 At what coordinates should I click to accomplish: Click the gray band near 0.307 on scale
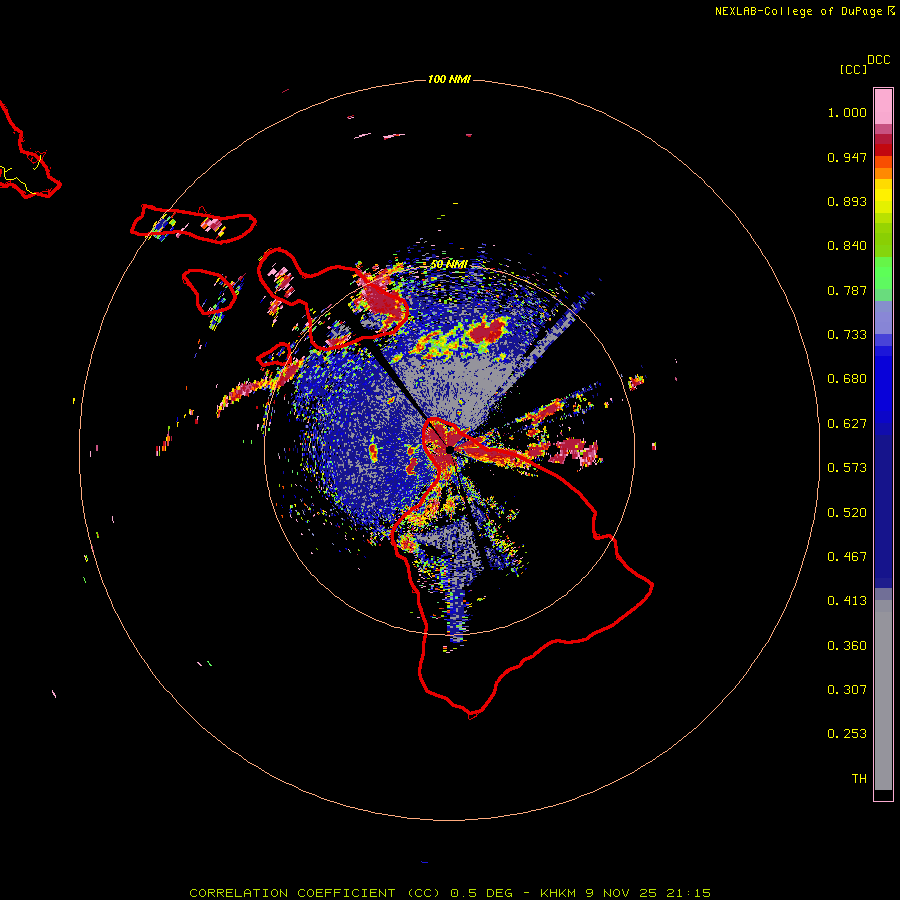point(883,695)
